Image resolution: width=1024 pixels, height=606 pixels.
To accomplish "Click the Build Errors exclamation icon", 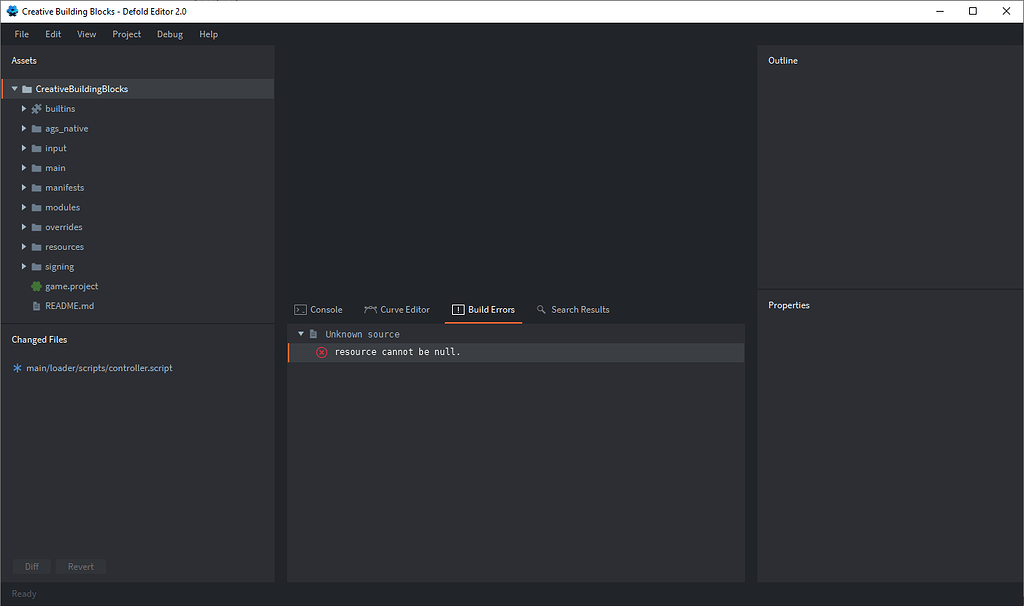I will point(456,309).
